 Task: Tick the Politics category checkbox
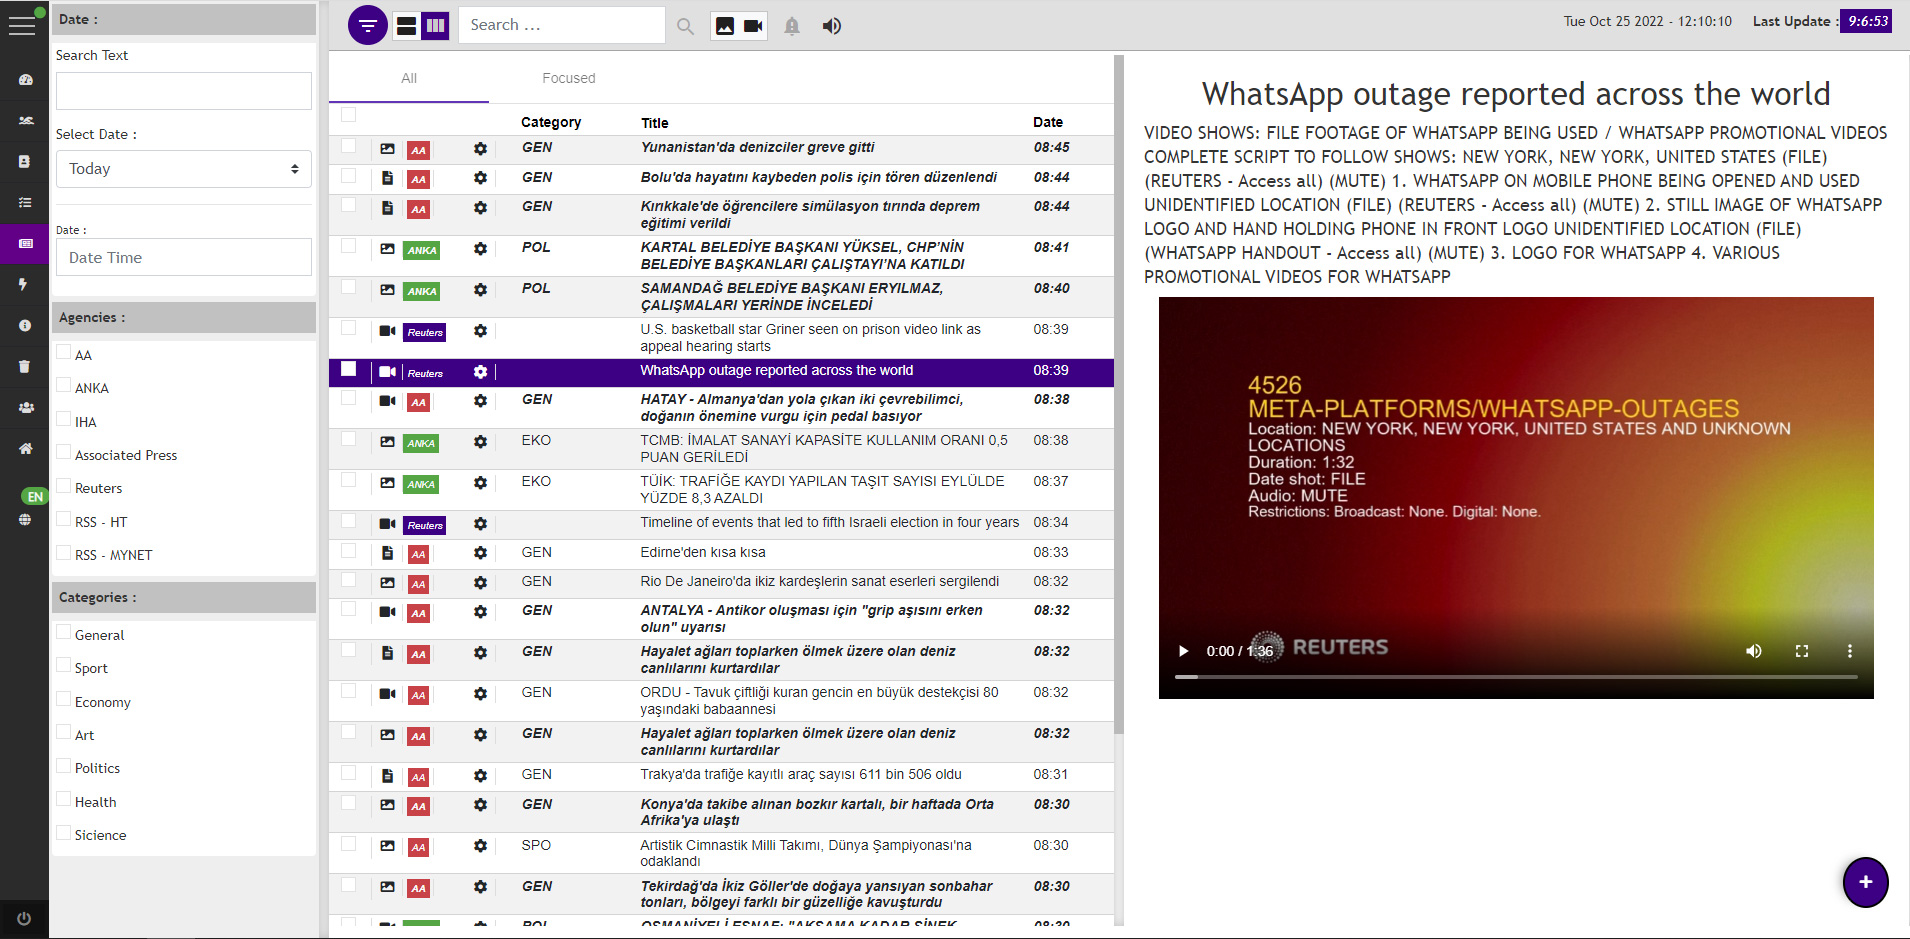tap(64, 765)
